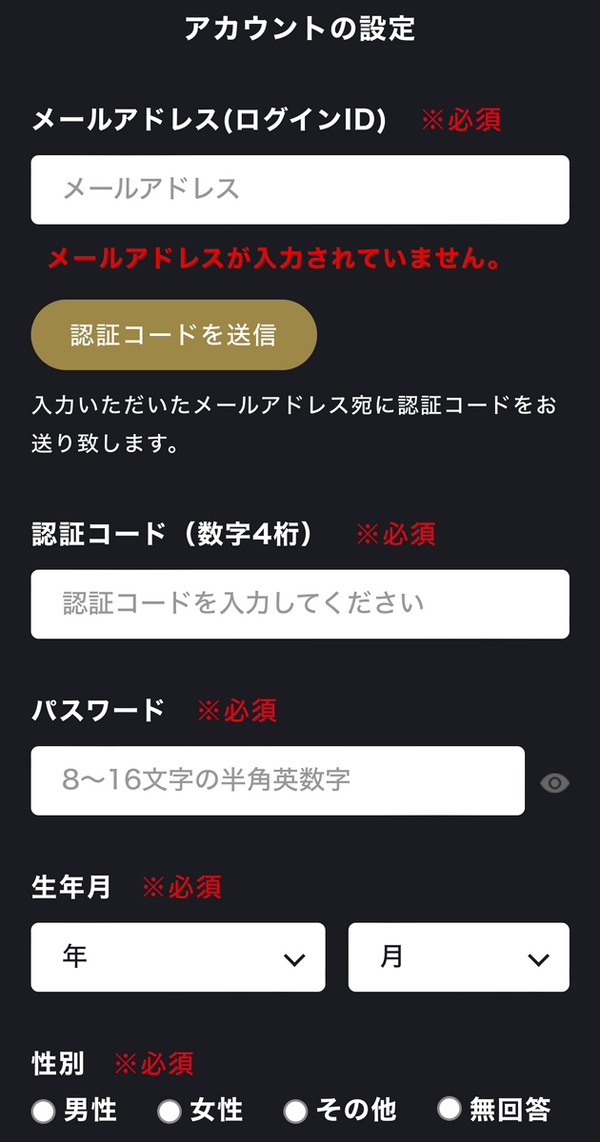
Task: Click the 認証コードを送信 button label text
Action: tap(172, 334)
